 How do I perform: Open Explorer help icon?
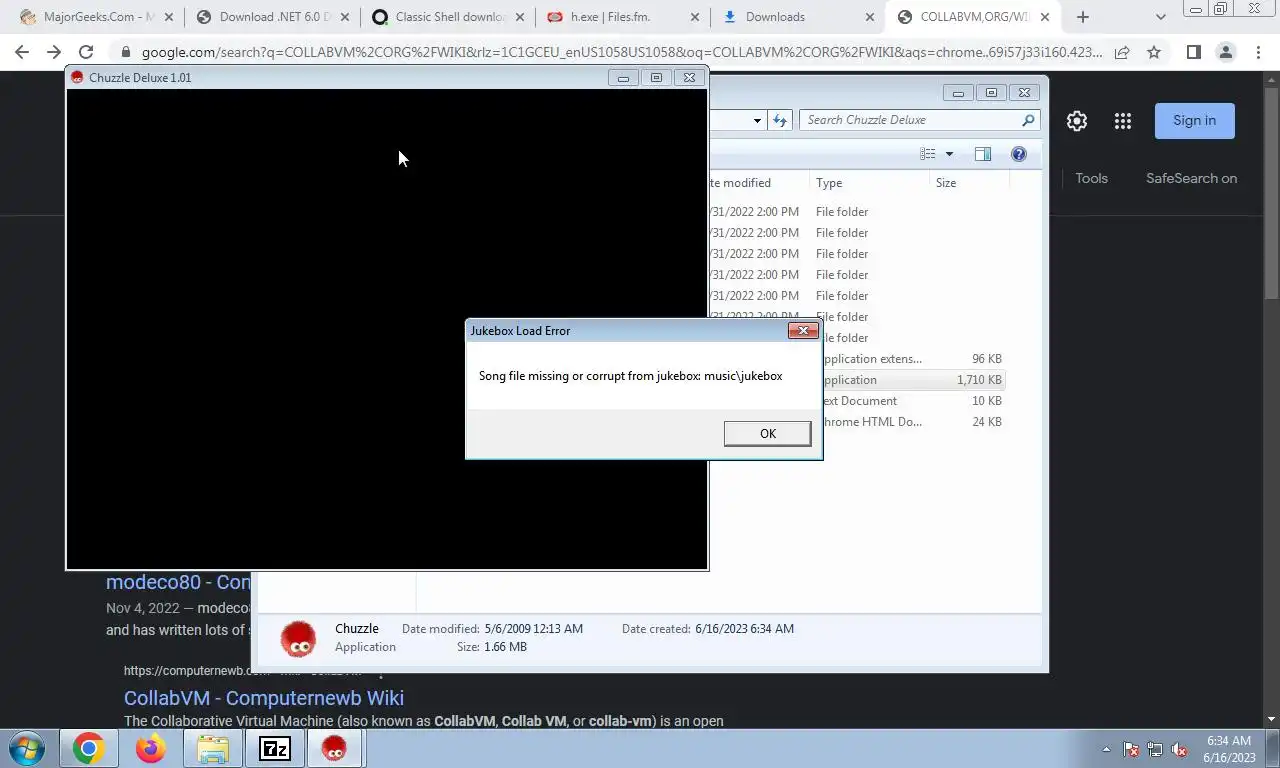pyautogui.click(x=1019, y=154)
